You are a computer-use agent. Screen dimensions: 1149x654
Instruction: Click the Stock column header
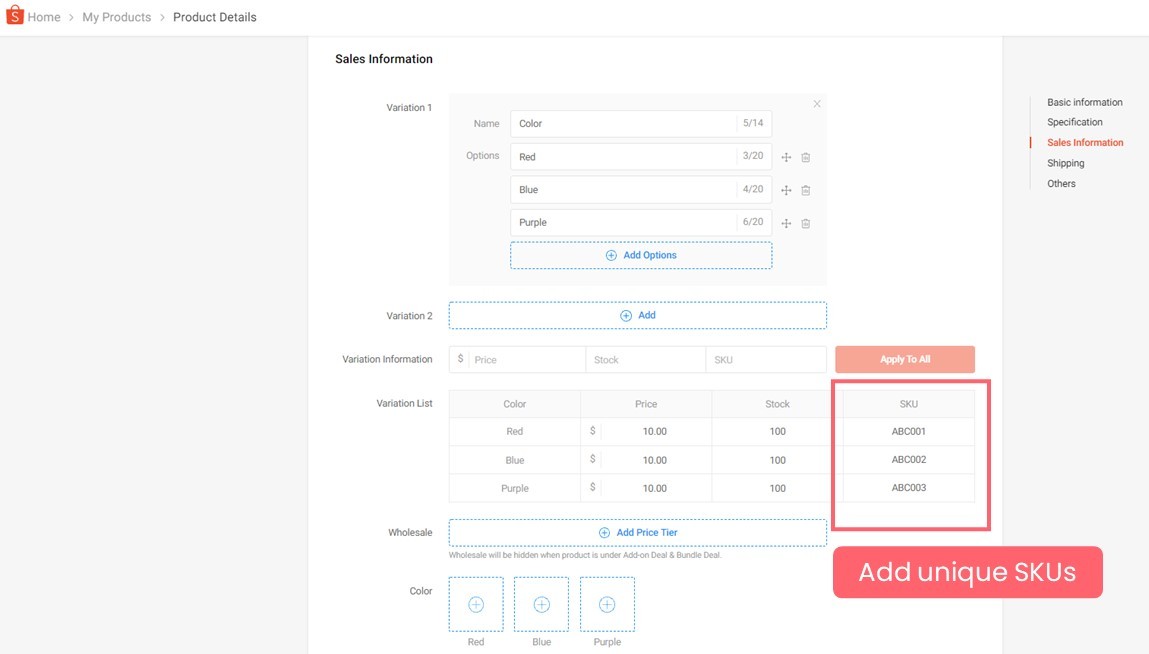coord(777,404)
